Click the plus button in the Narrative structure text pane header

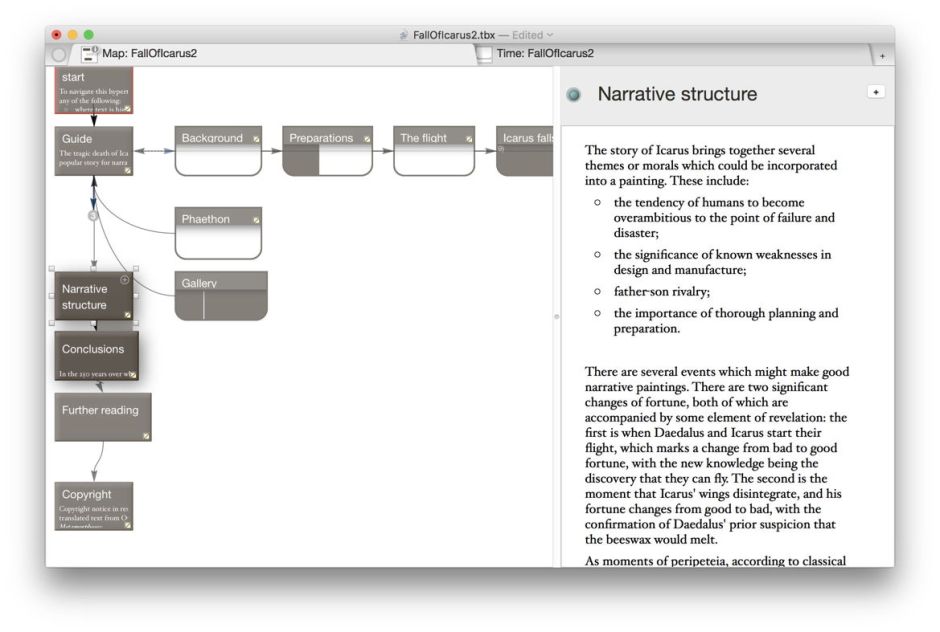pyautogui.click(x=876, y=91)
